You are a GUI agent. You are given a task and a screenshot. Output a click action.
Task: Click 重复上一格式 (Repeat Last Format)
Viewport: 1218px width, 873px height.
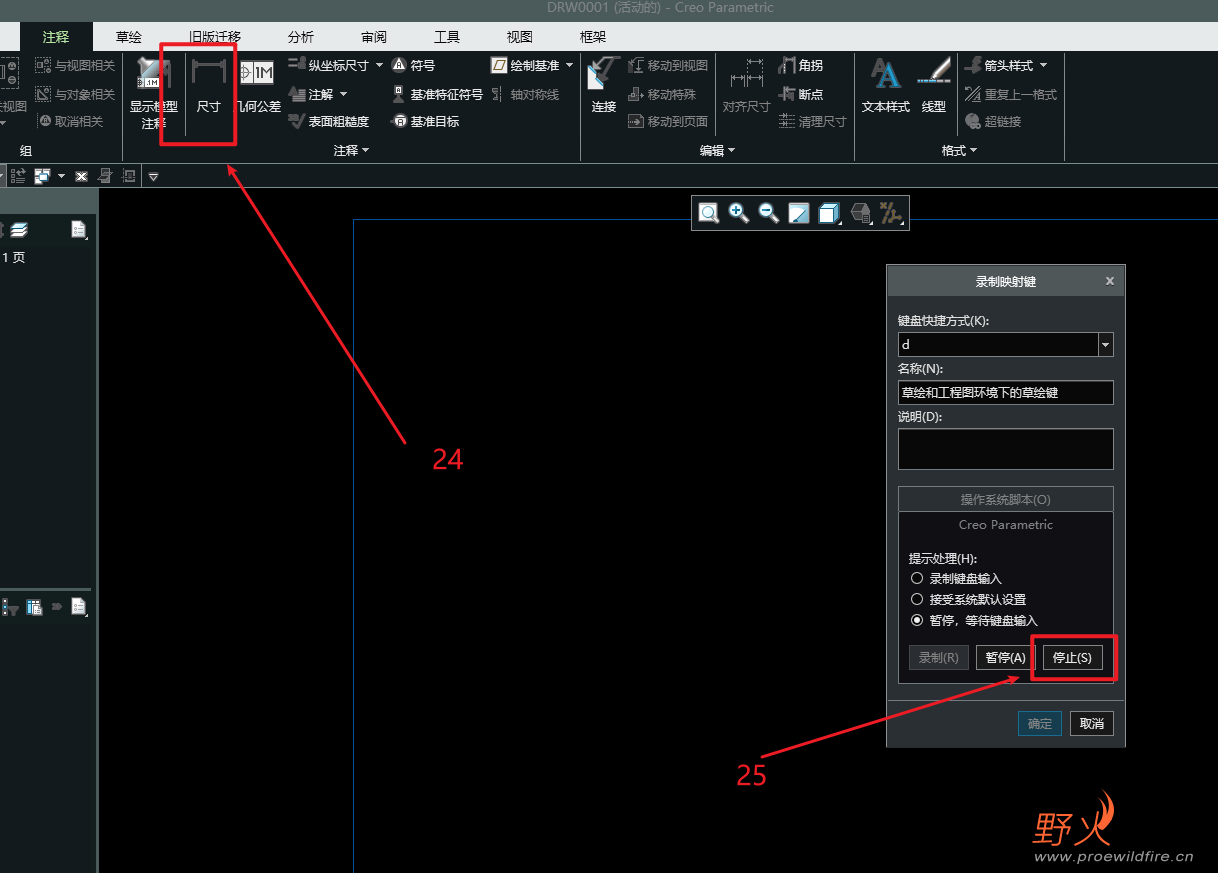(x=1011, y=95)
